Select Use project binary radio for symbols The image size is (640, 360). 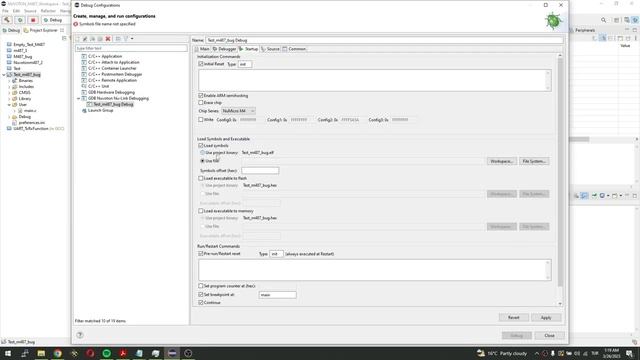click(202, 153)
